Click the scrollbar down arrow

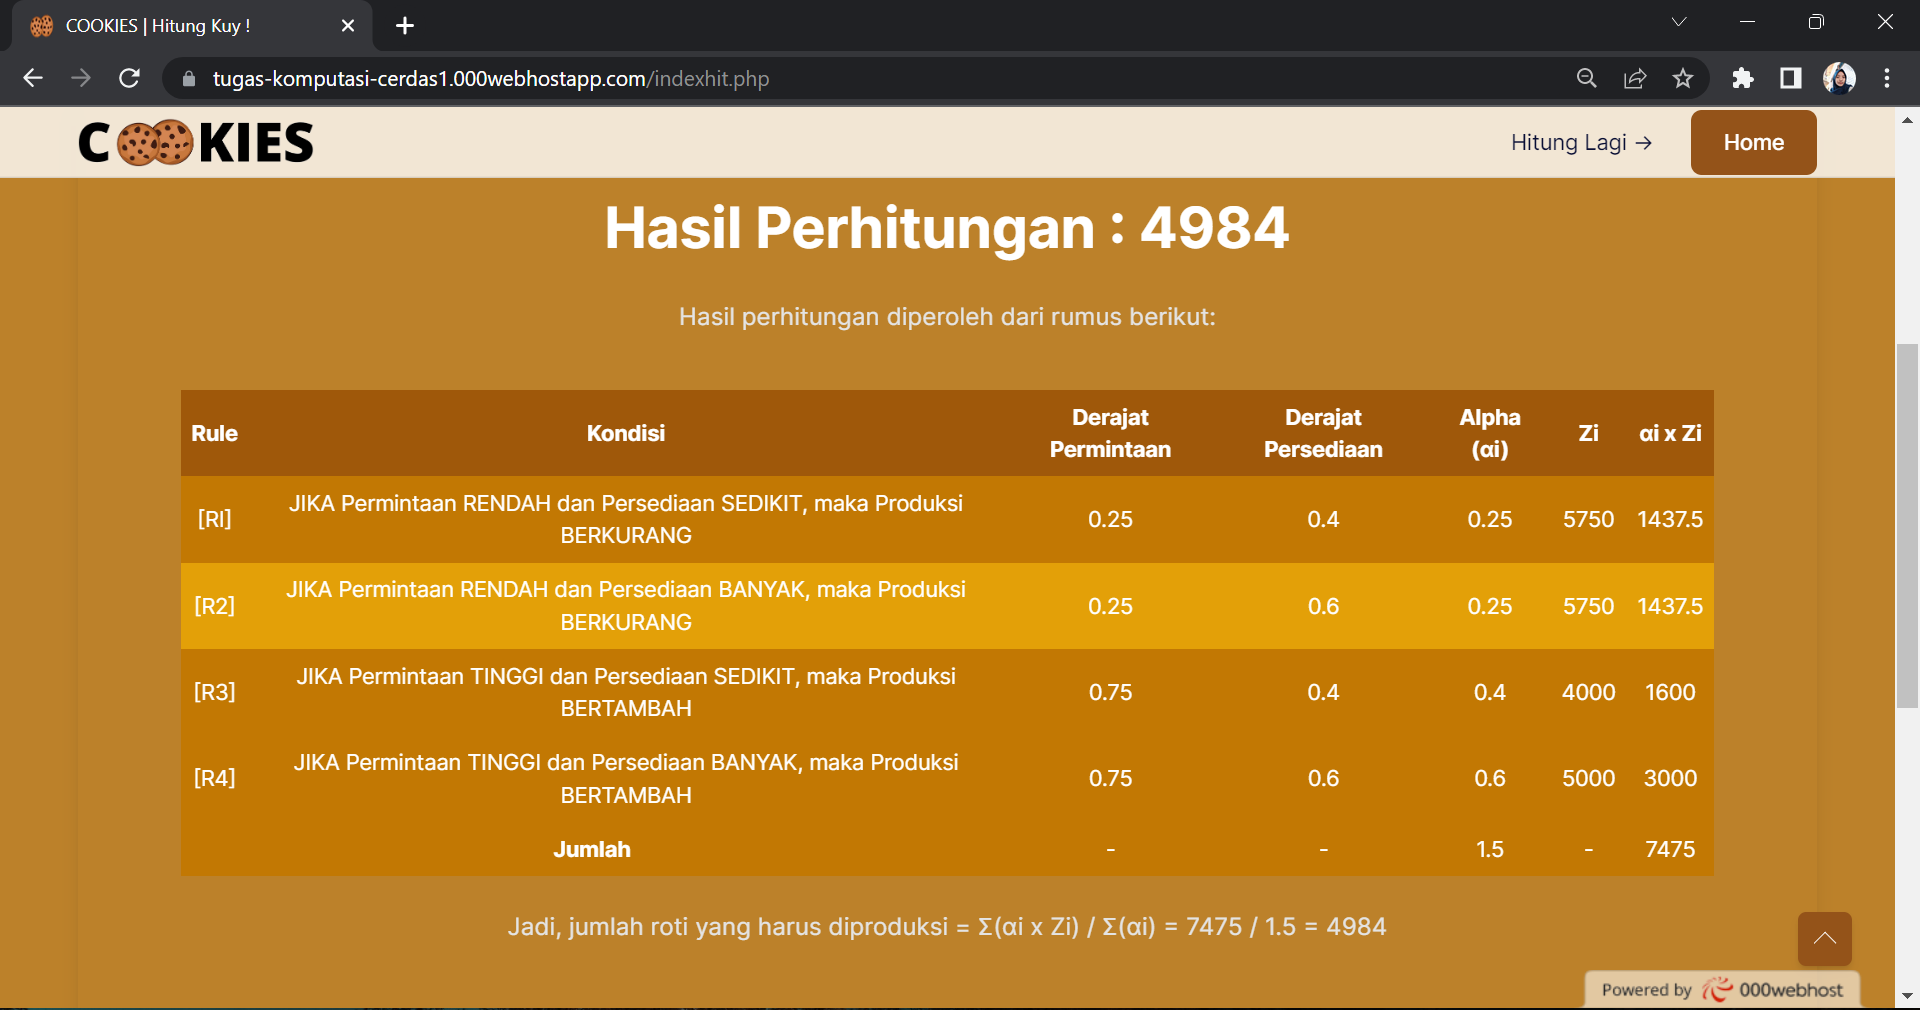point(1907,996)
